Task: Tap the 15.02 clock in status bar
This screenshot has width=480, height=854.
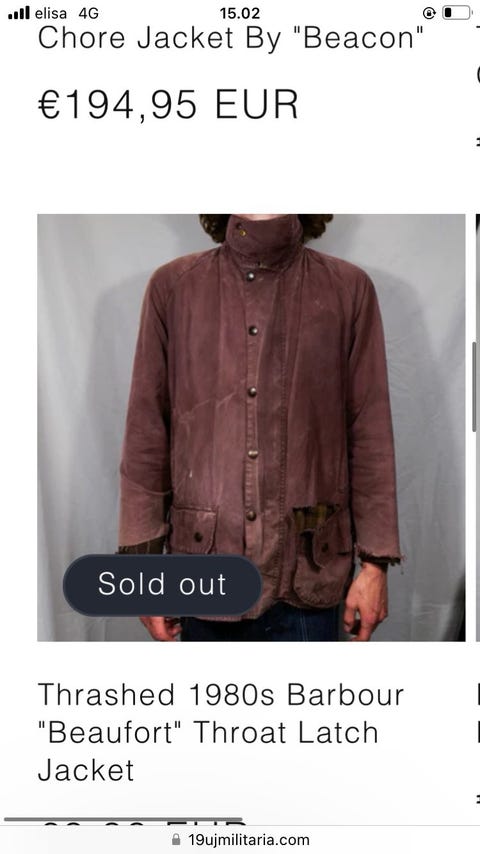Action: 240,13
